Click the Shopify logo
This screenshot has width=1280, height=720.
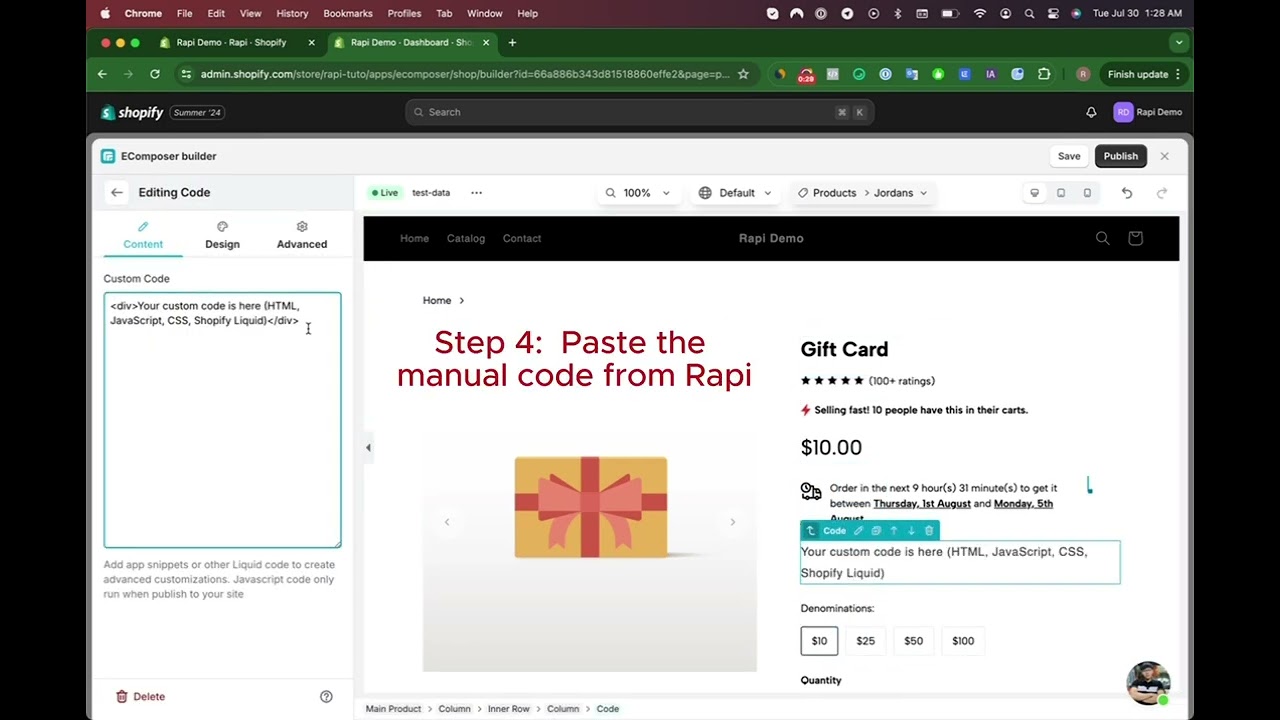132,112
